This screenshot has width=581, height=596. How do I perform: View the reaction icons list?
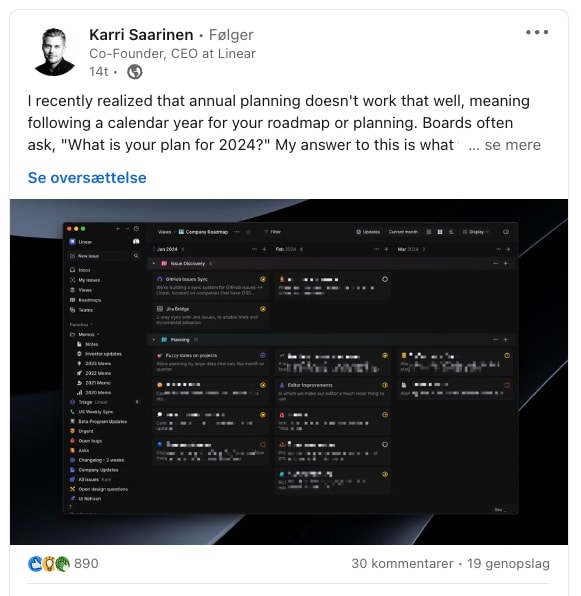49,563
